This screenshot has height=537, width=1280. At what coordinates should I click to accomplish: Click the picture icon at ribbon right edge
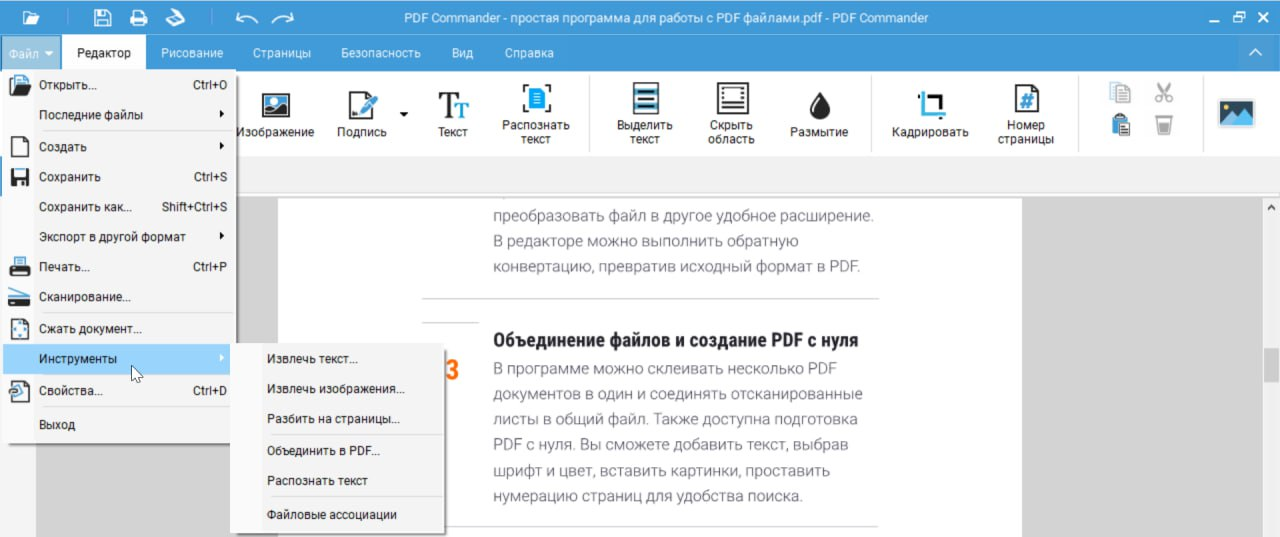(x=1236, y=113)
